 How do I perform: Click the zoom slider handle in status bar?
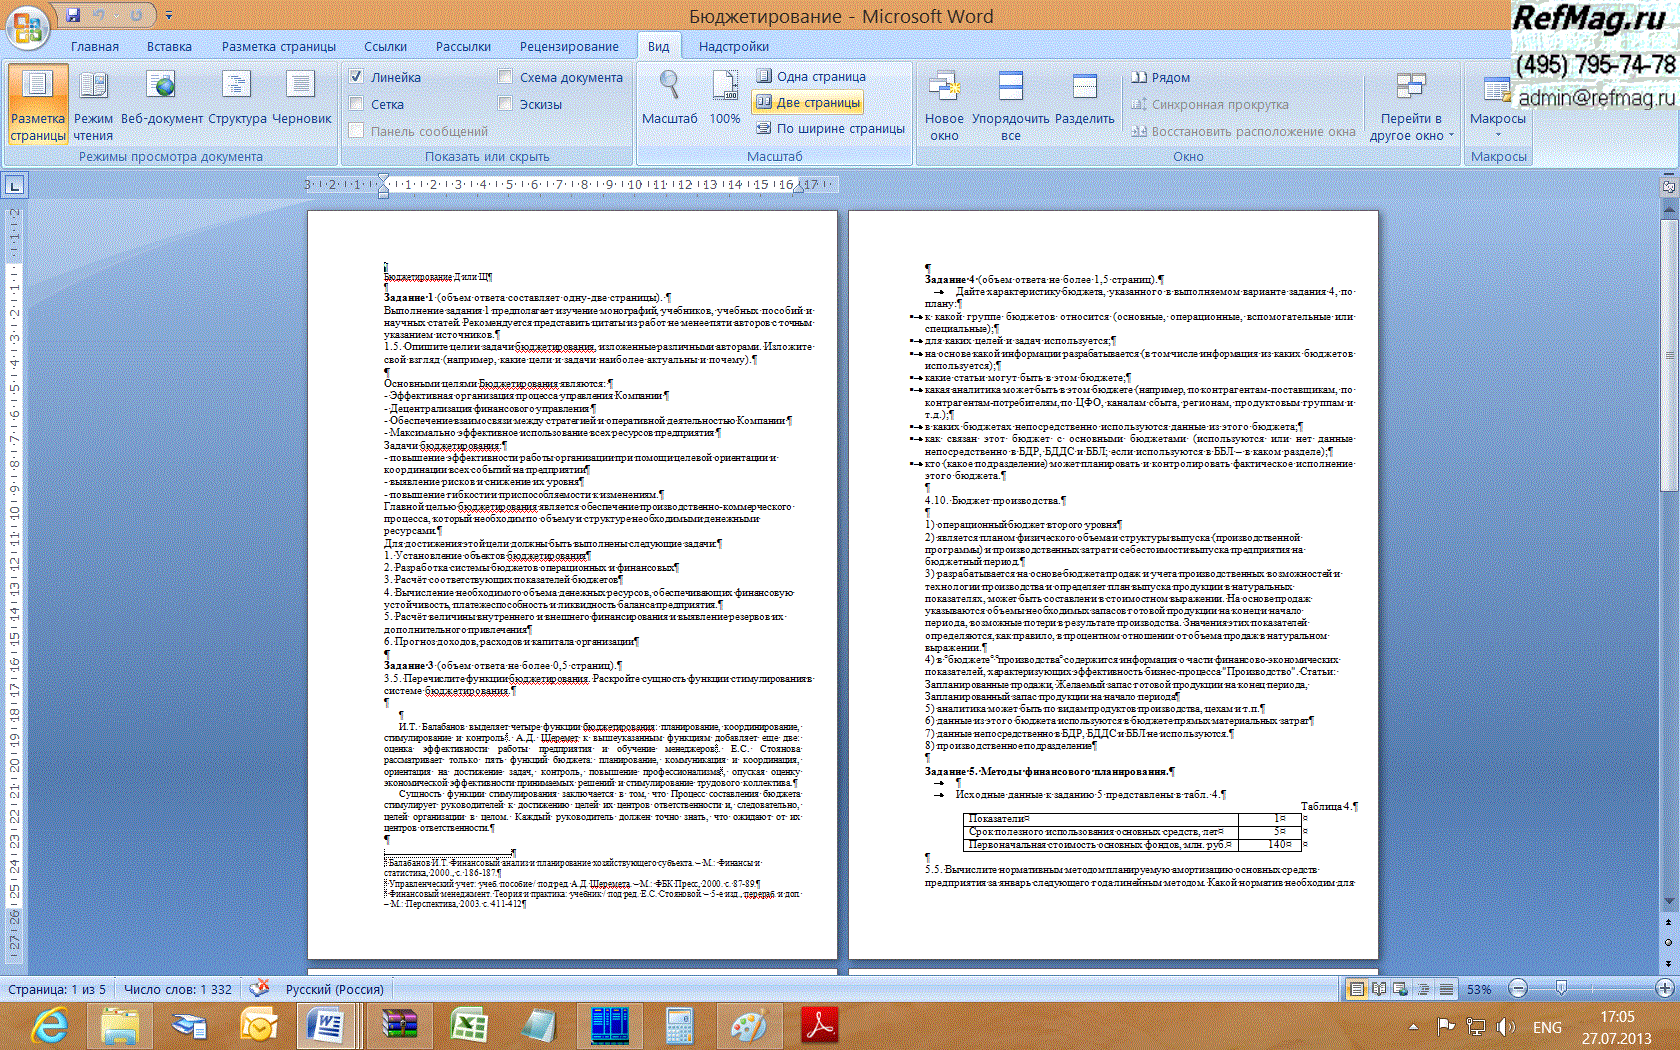pyautogui.click(x=1561, y=989)
